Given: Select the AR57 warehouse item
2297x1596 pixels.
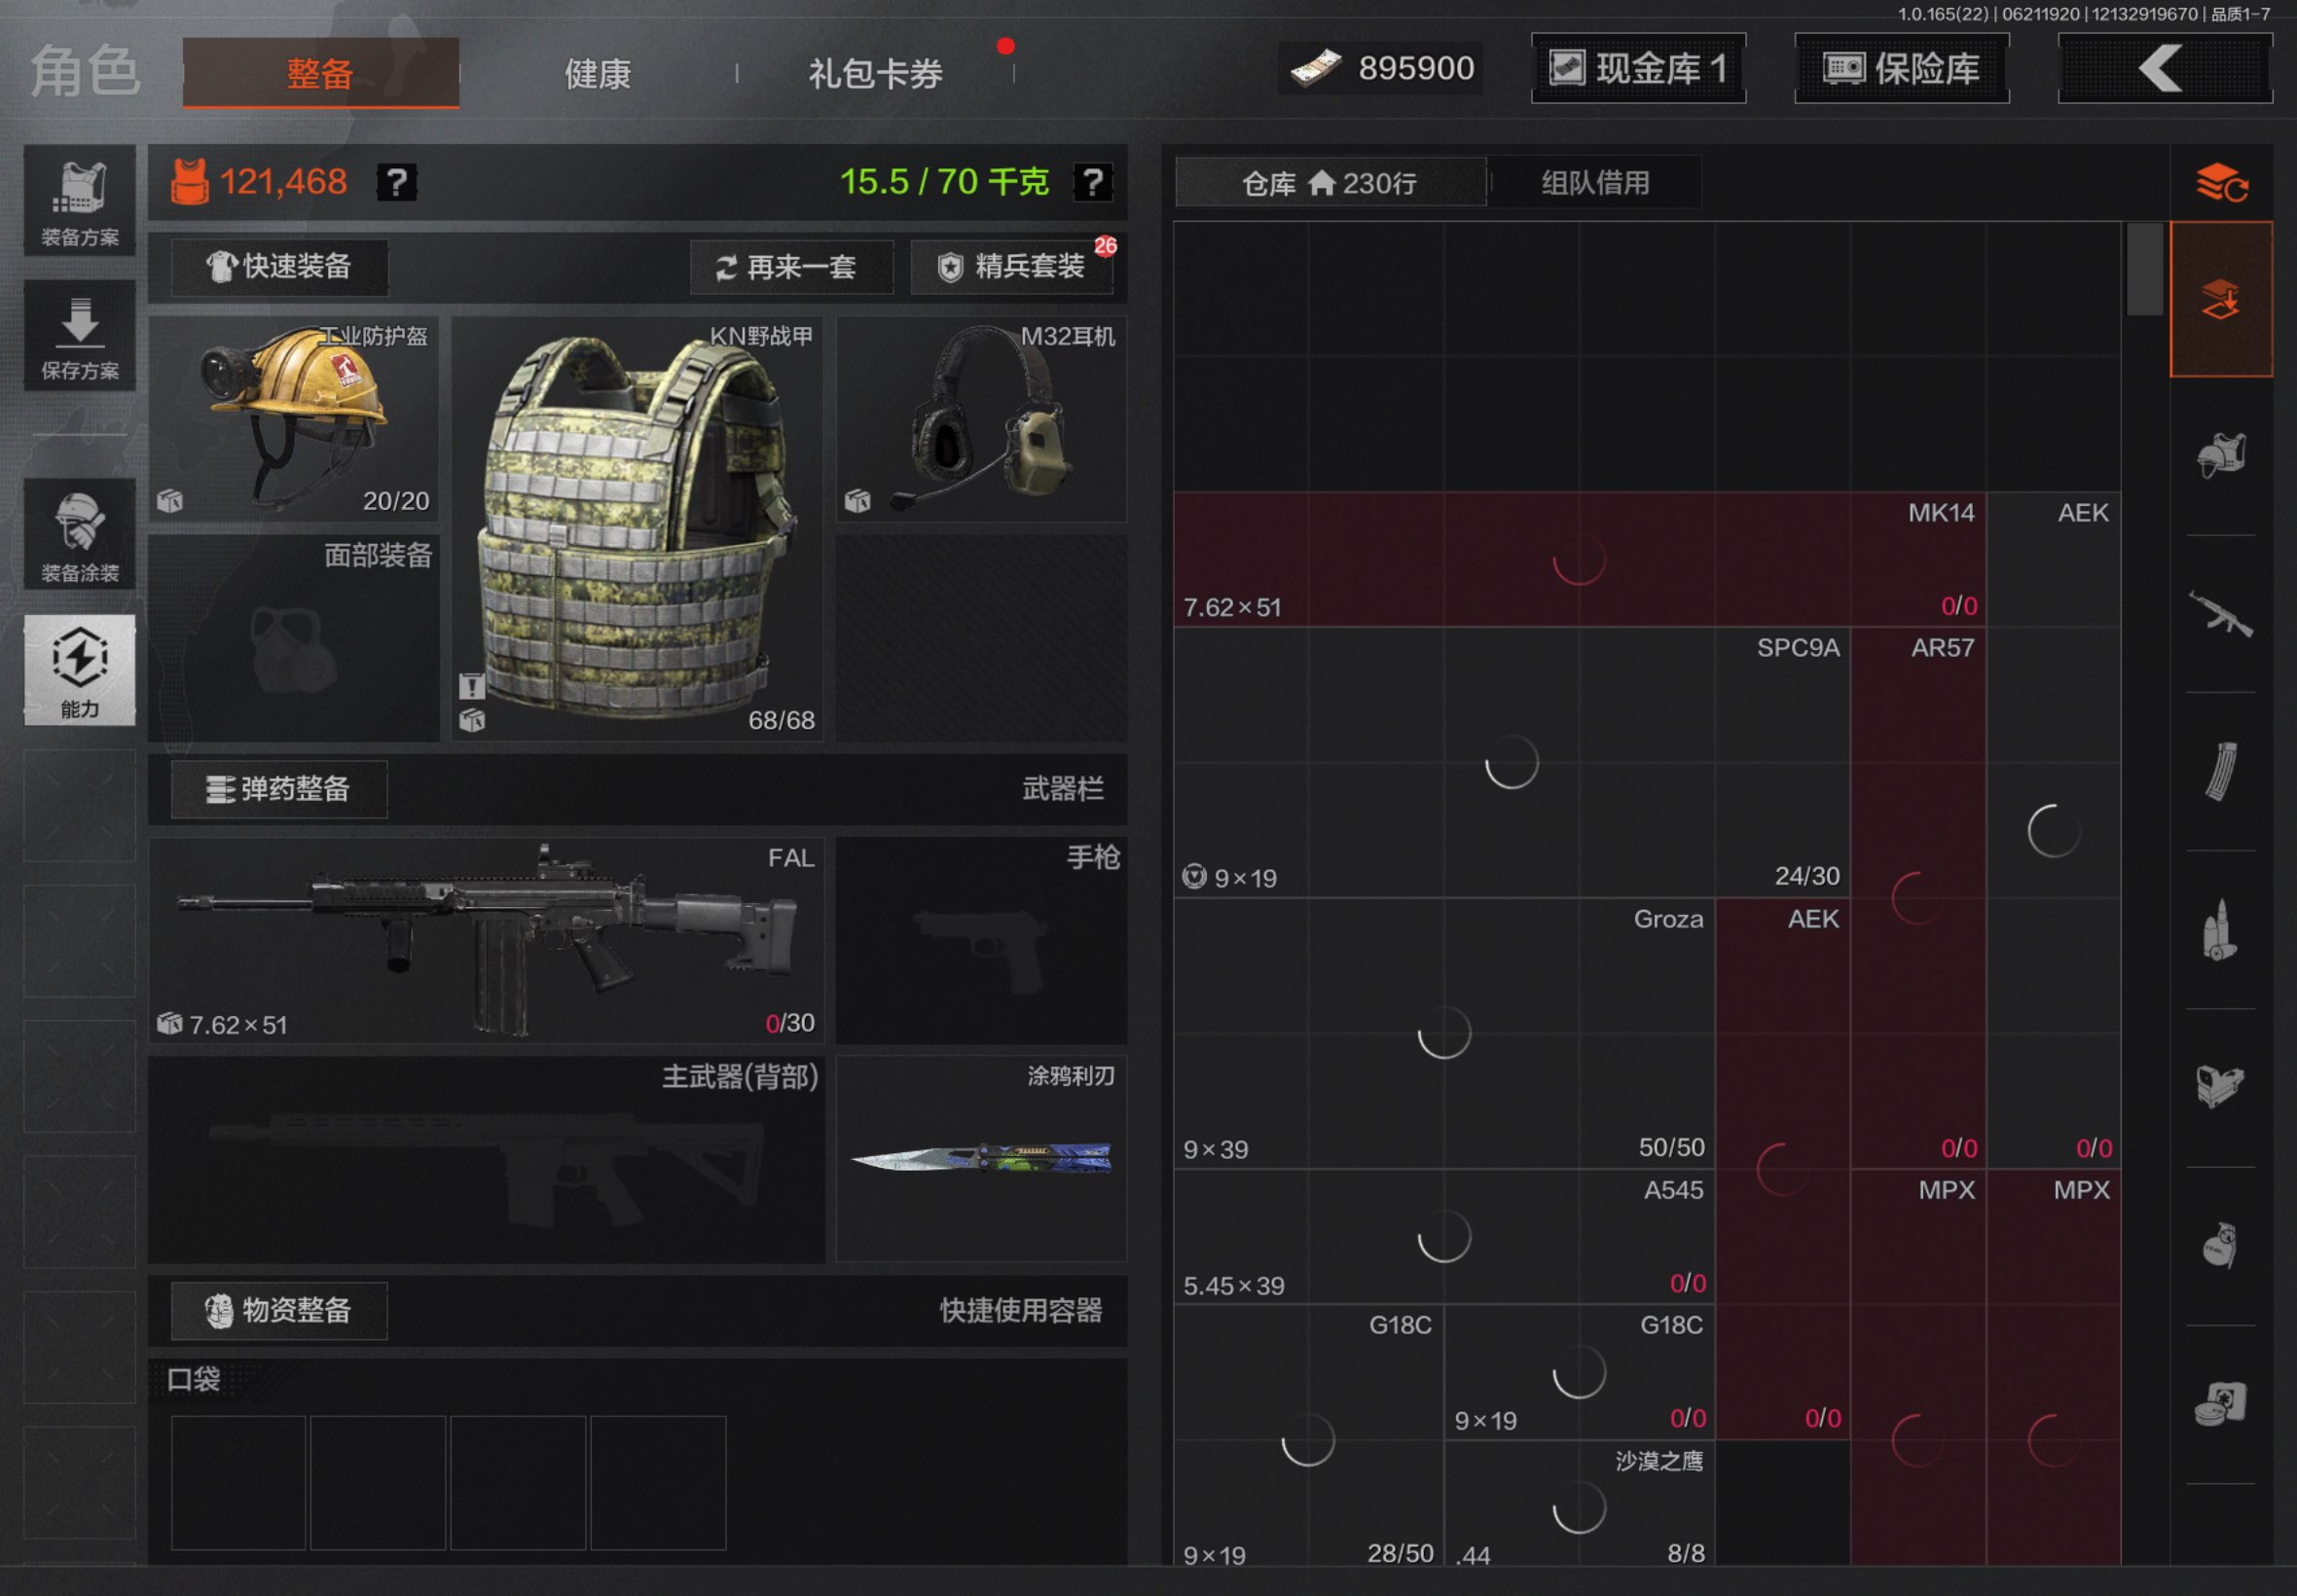Looking at the screenshot, I should coord(1918,897).
